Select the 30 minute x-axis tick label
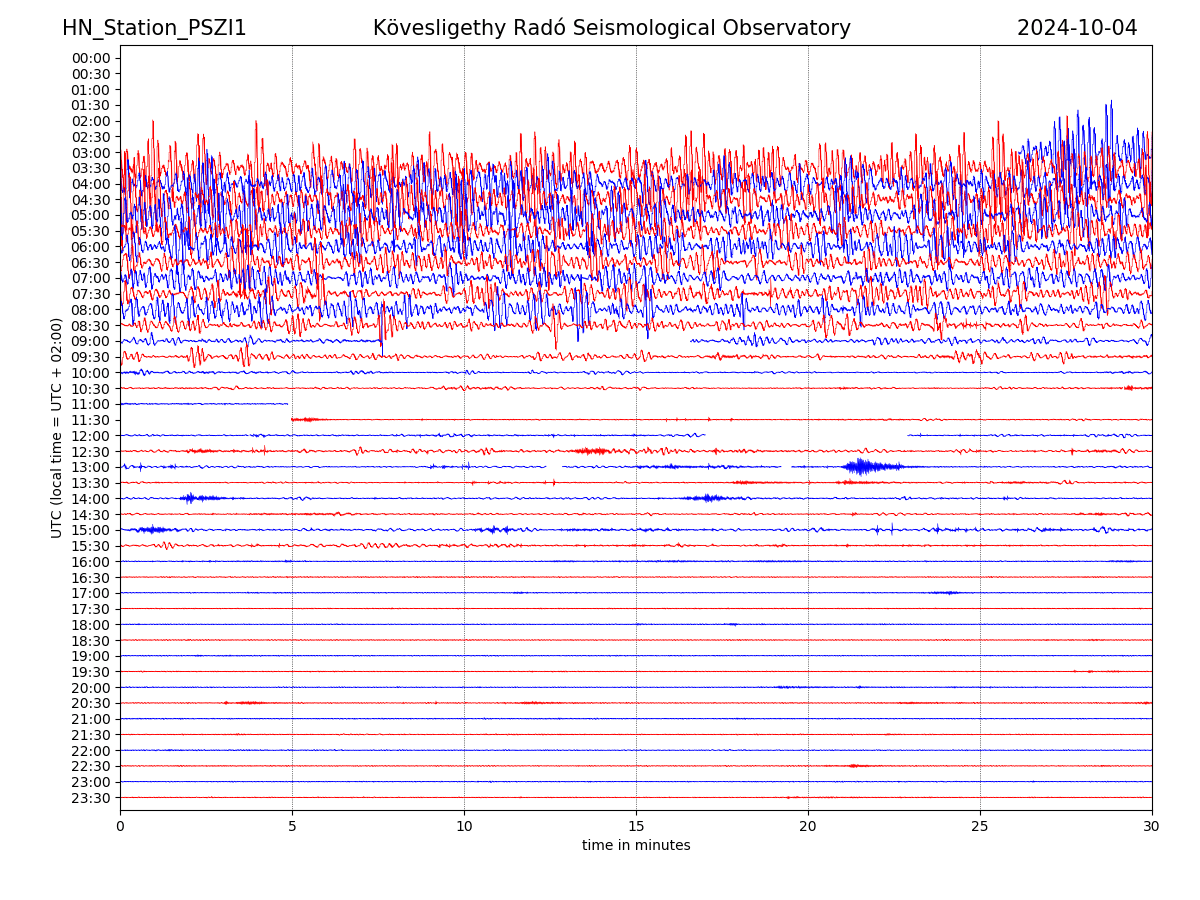 coord(1151,827)
